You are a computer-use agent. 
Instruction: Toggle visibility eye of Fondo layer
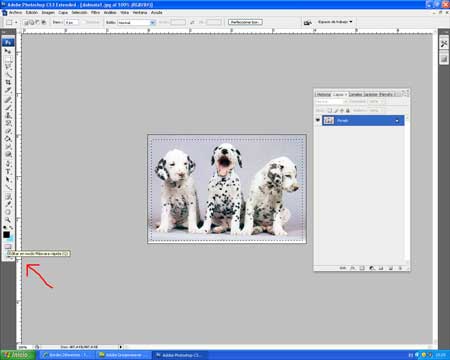tap(318, 120)
